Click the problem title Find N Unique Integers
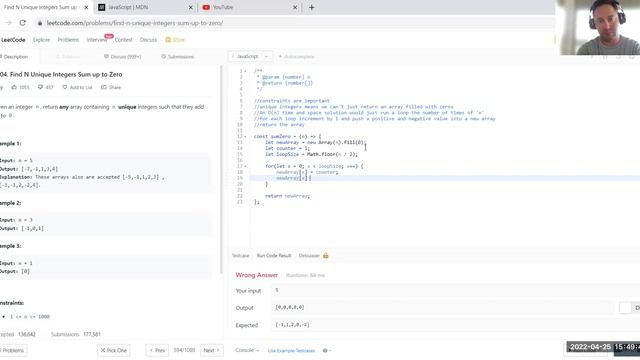 tap(61, 74)
